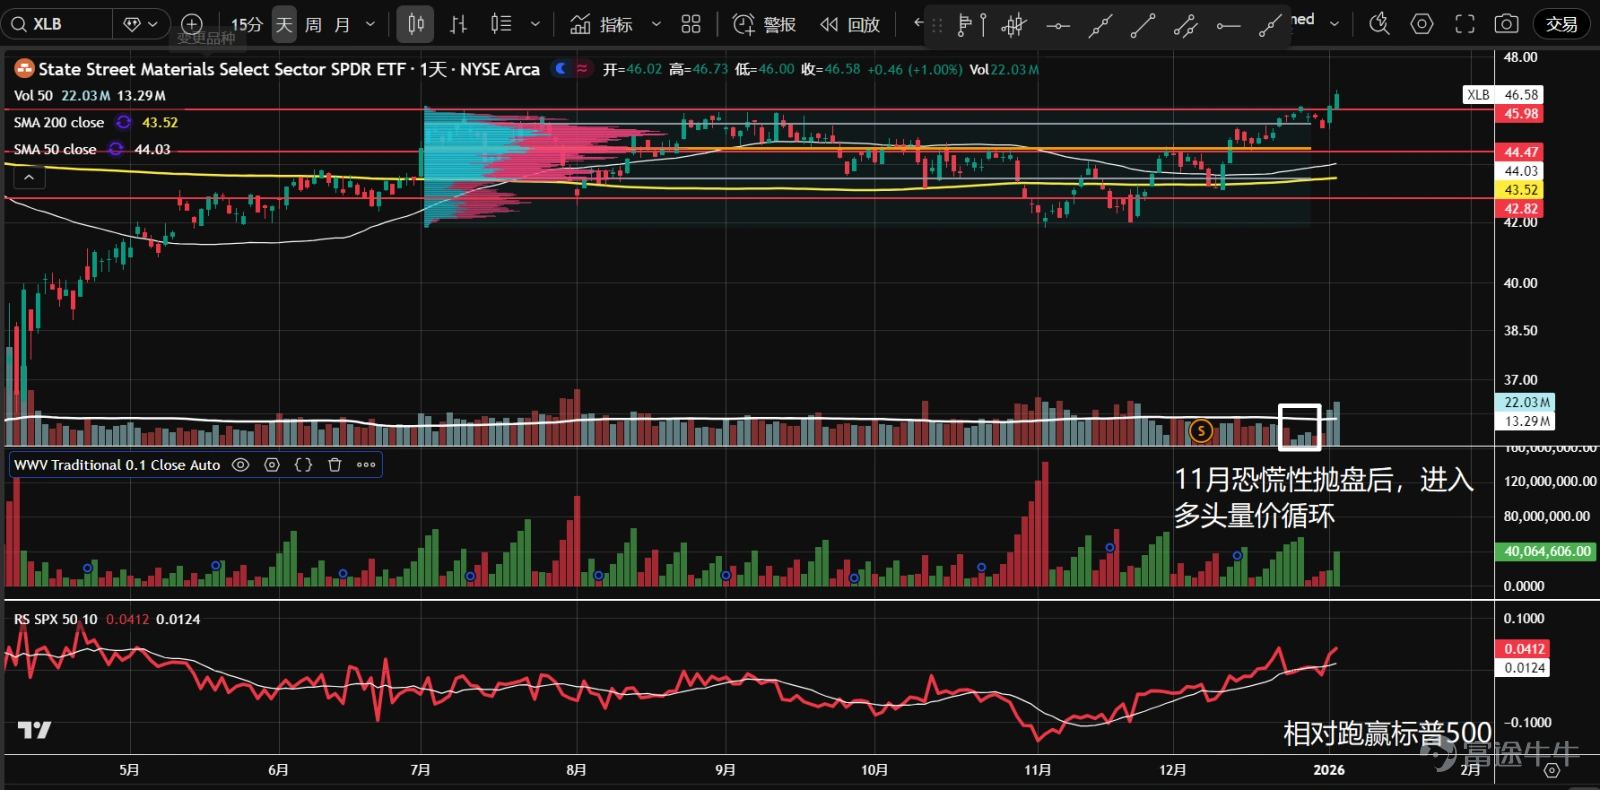The width and height of the screenshot is (1600, 790).
Task: Take a chart snapshot with camera icon
Action: [1507, 24]
